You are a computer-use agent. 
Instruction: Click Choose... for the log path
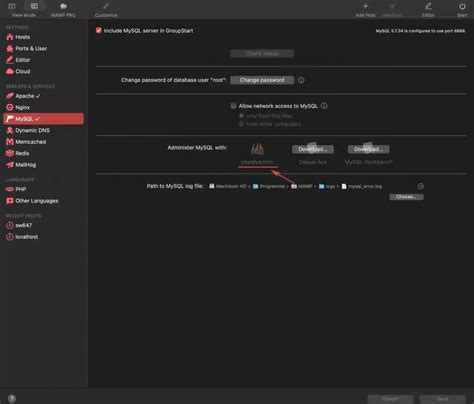pos(406,197)
